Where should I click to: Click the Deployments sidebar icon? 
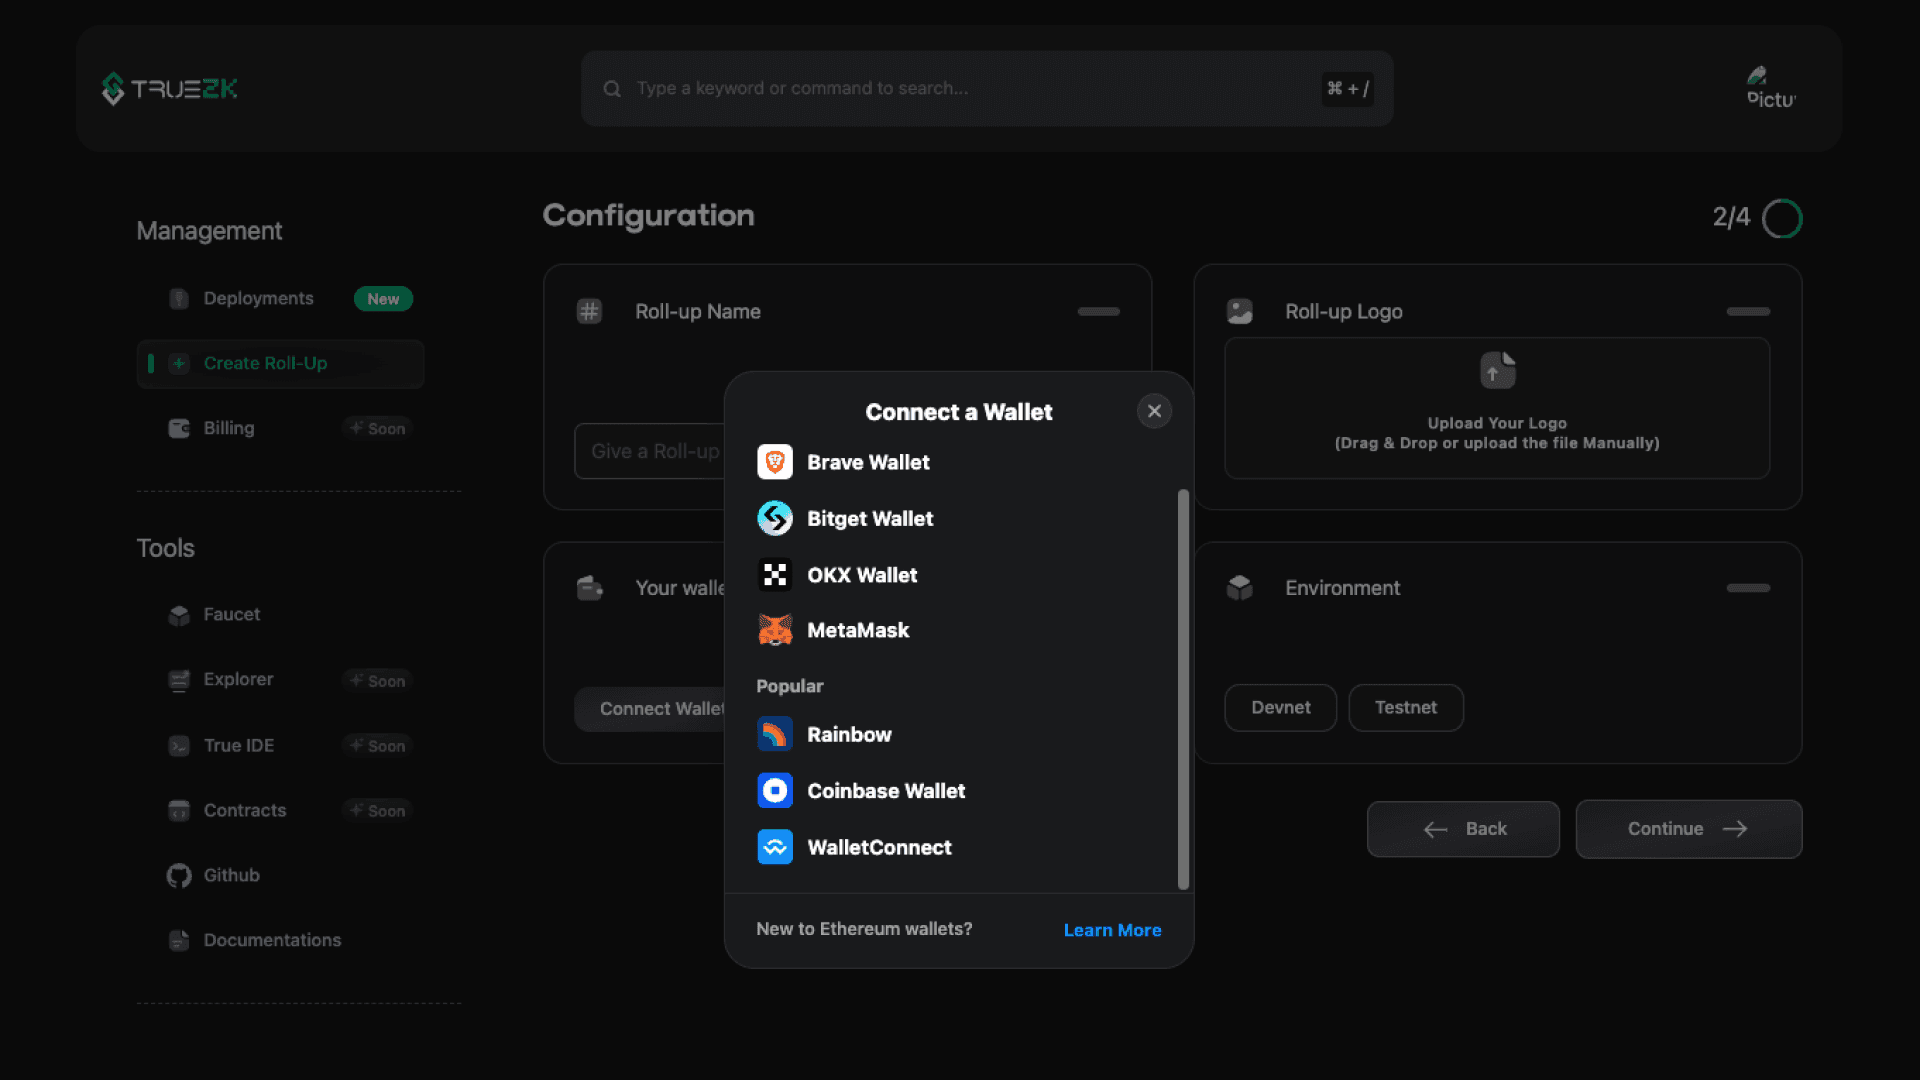click(179, 299)
